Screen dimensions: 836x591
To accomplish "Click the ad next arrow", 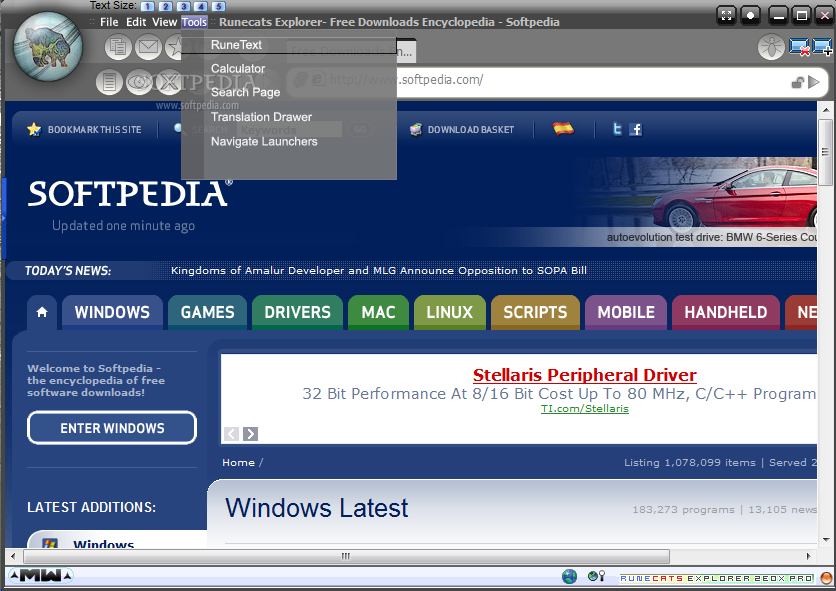I will 251,434.
